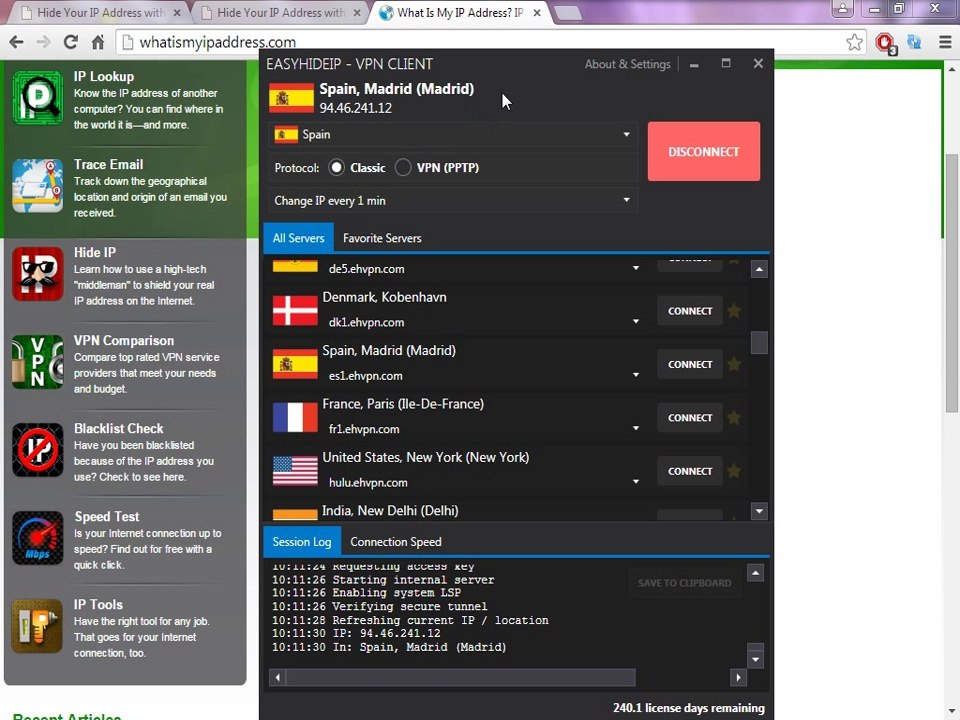
Task: Click the 240.1 license days remaining text
Action: 689,708
